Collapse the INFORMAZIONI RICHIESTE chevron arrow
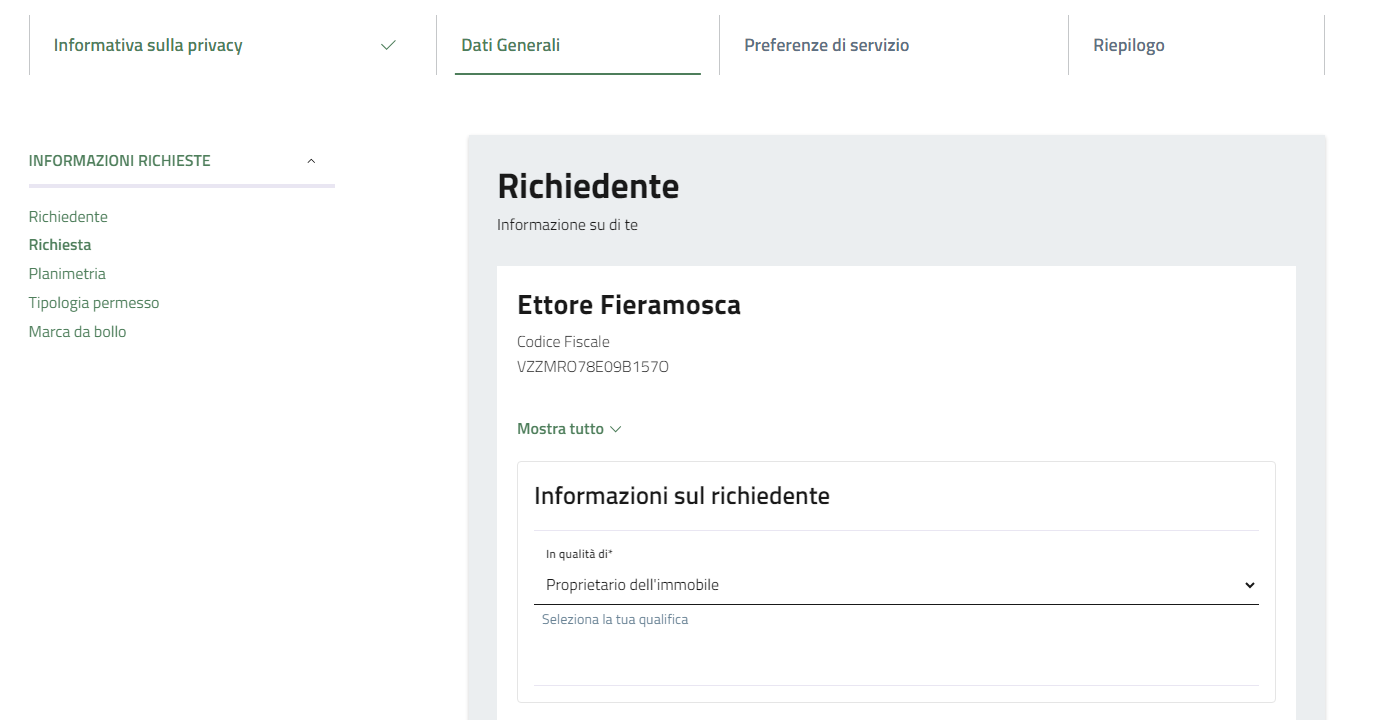This screenshot has width=1378, height=720. [311, 161]
